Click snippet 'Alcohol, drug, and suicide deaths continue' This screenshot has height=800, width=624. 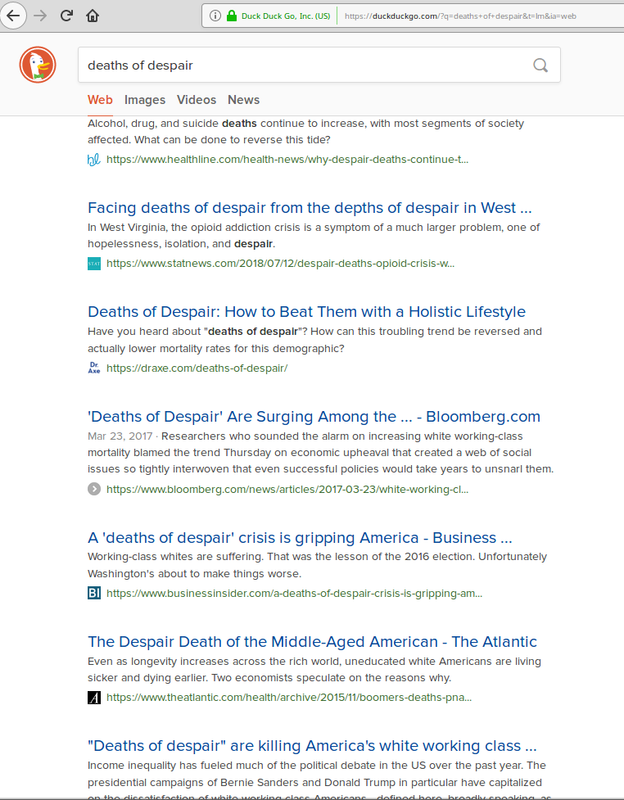(x=306, y=131)
